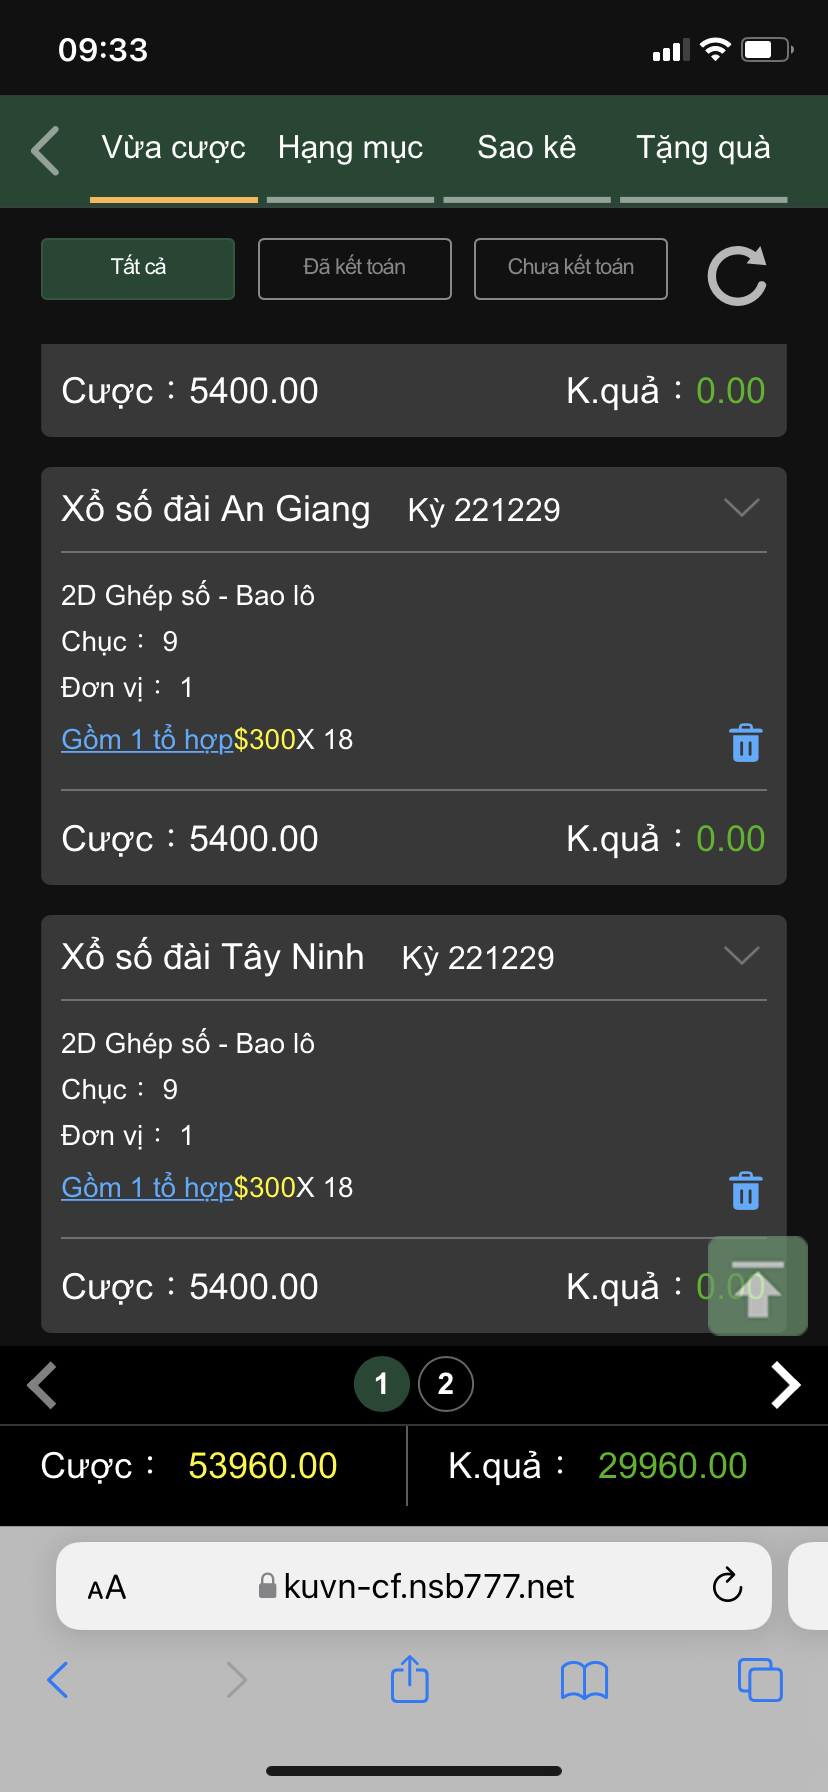The height and width of the screenshot is (1792, 828).
Task: Reload page from the address bar
Action: (x=727, y=1585)
